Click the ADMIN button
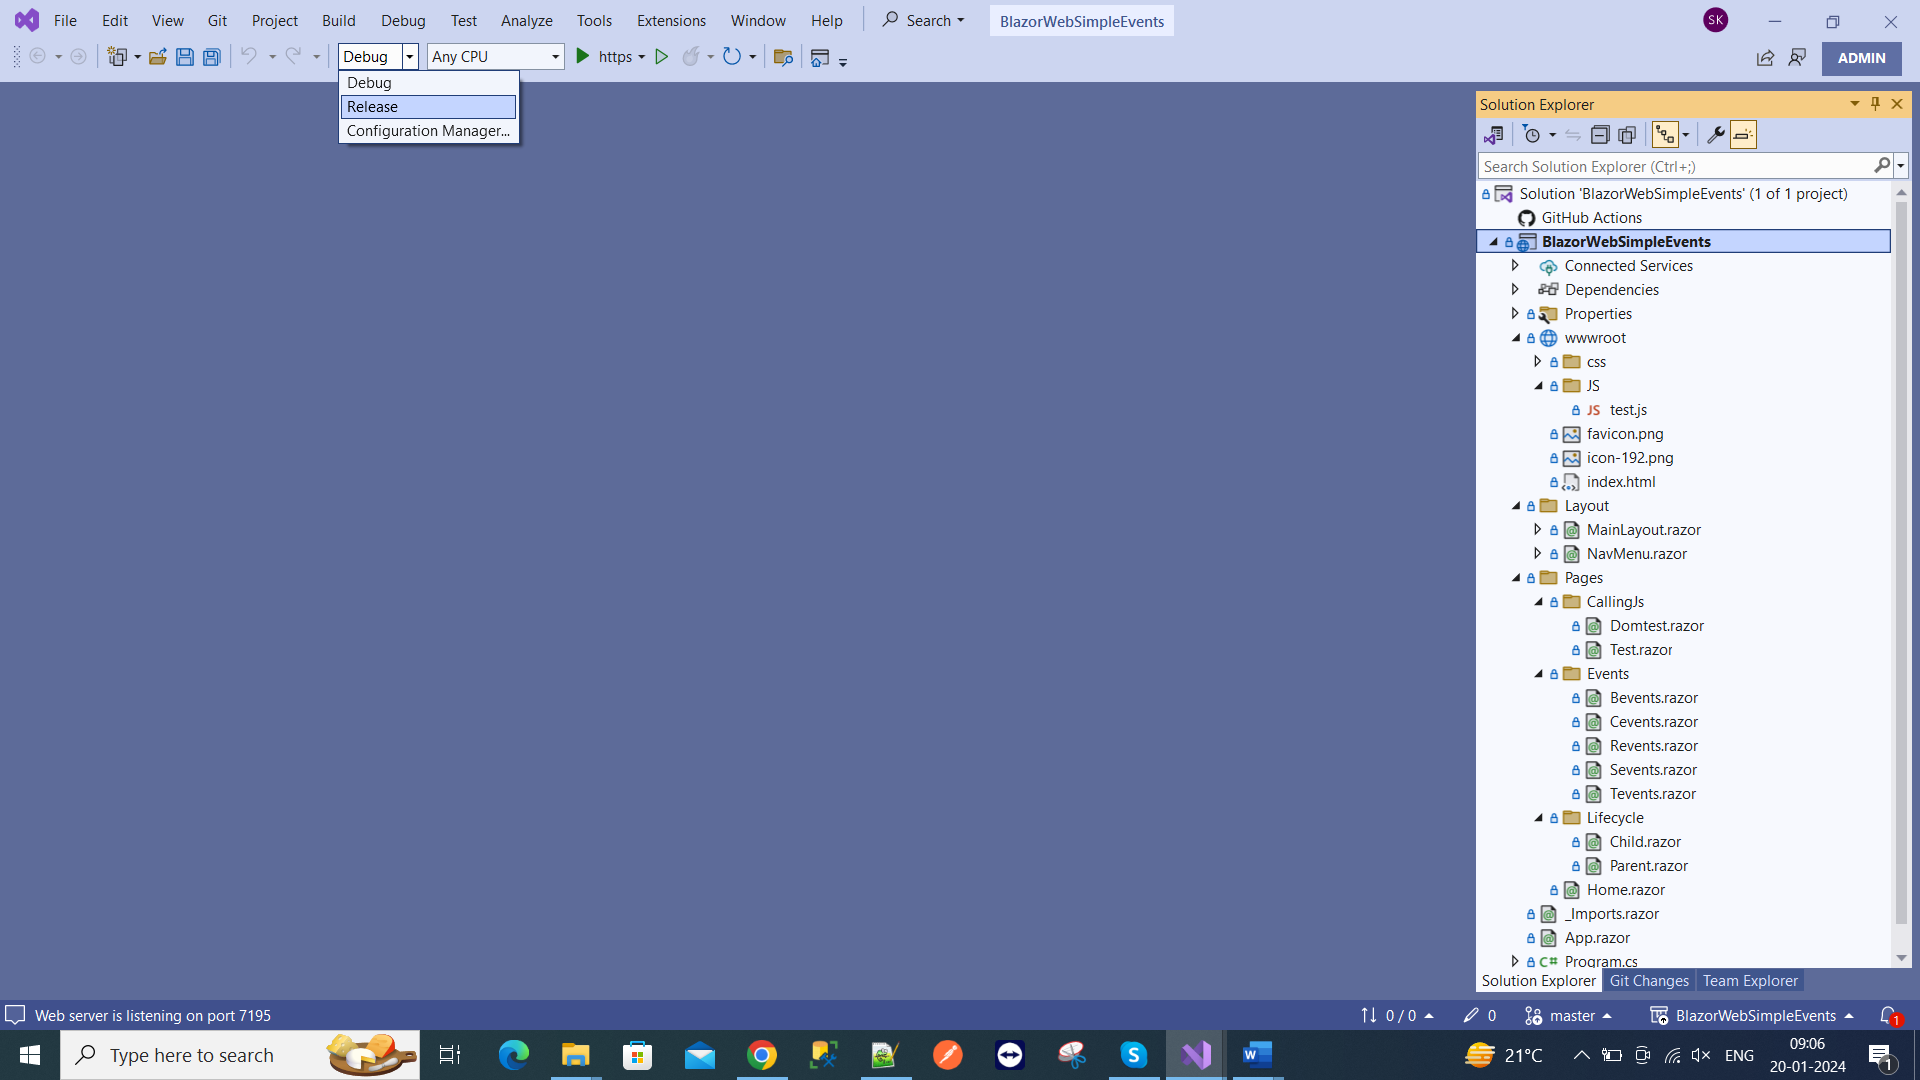The width and height of the screenshot is (1920, 1080). 1861,58
